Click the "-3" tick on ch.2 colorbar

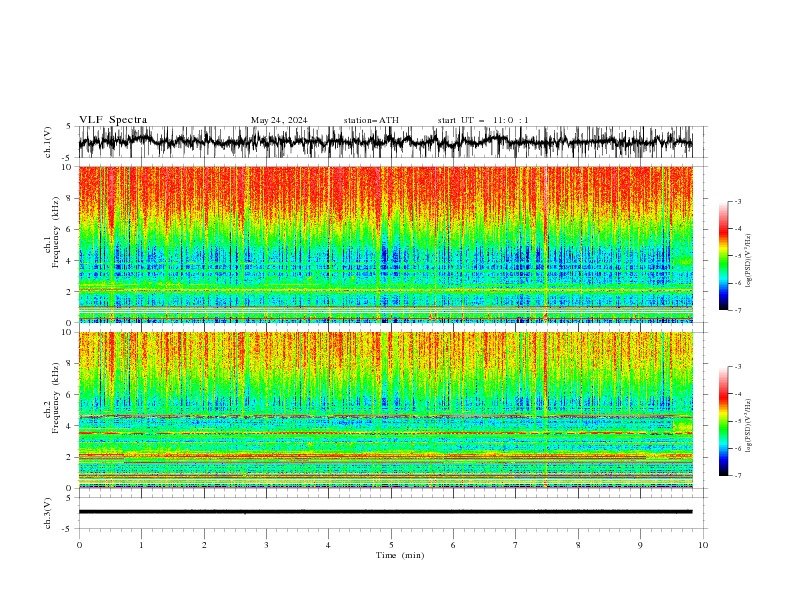pos(738,367)
